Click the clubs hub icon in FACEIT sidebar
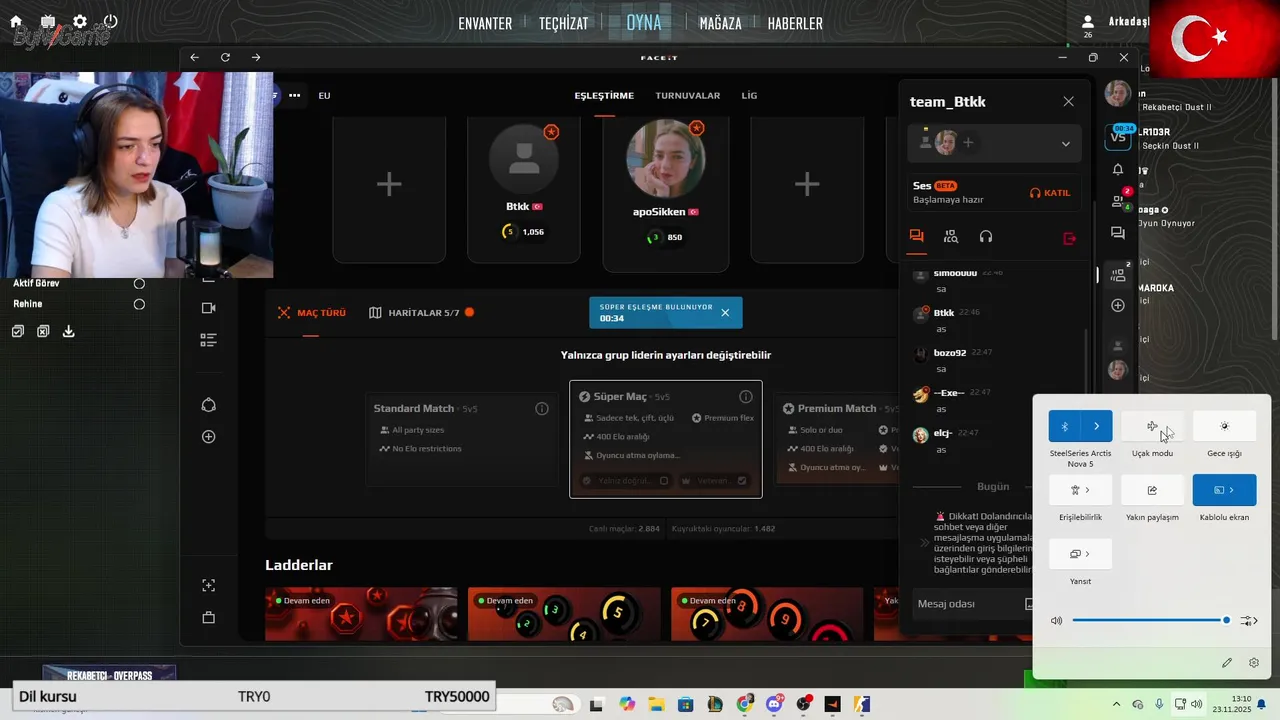 click(x=208, y=405)
